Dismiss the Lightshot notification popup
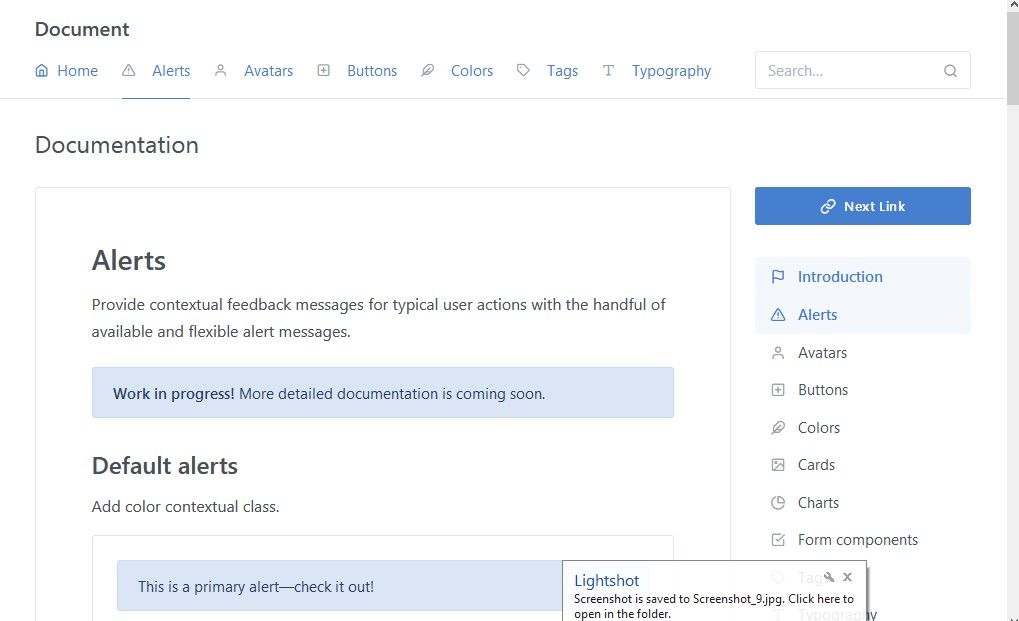This screenshot has height=621, width=1019. [x=847, y=577]
